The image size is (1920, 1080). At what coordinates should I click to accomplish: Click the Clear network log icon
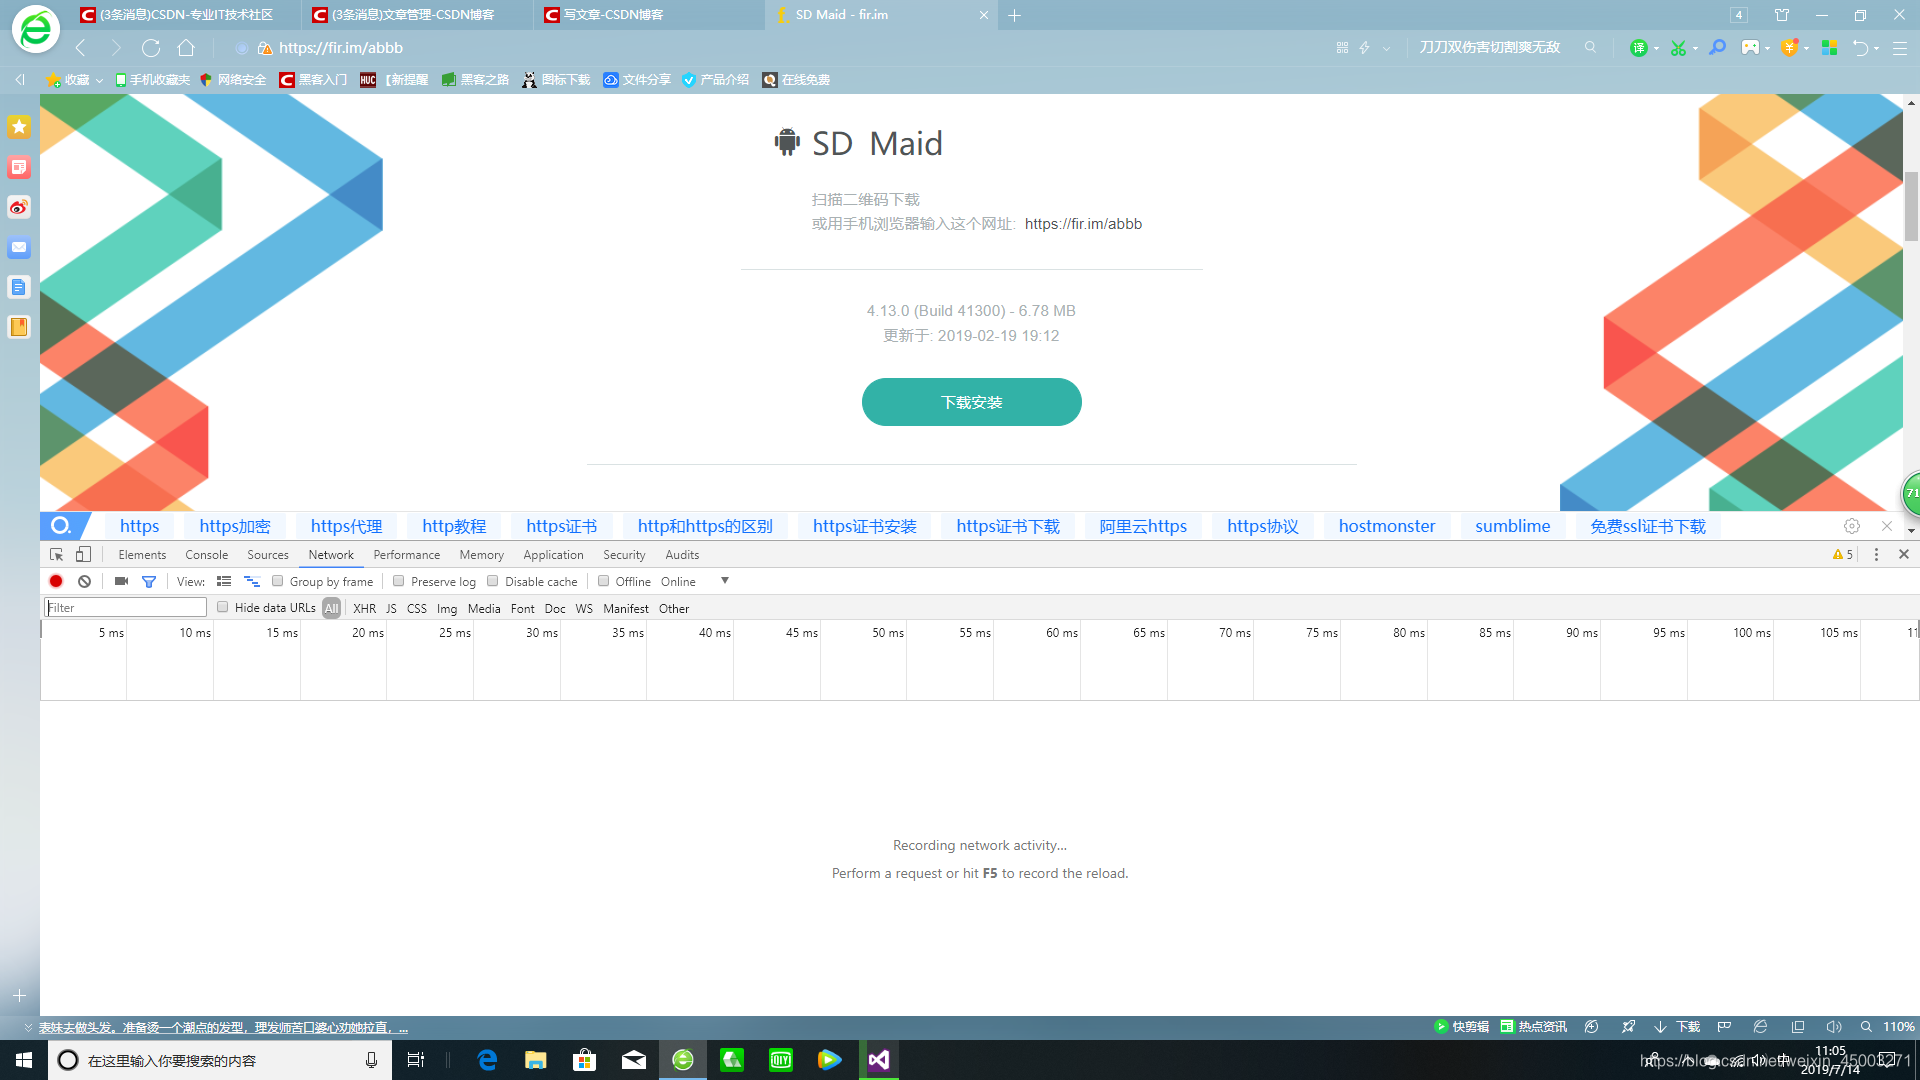83,582
